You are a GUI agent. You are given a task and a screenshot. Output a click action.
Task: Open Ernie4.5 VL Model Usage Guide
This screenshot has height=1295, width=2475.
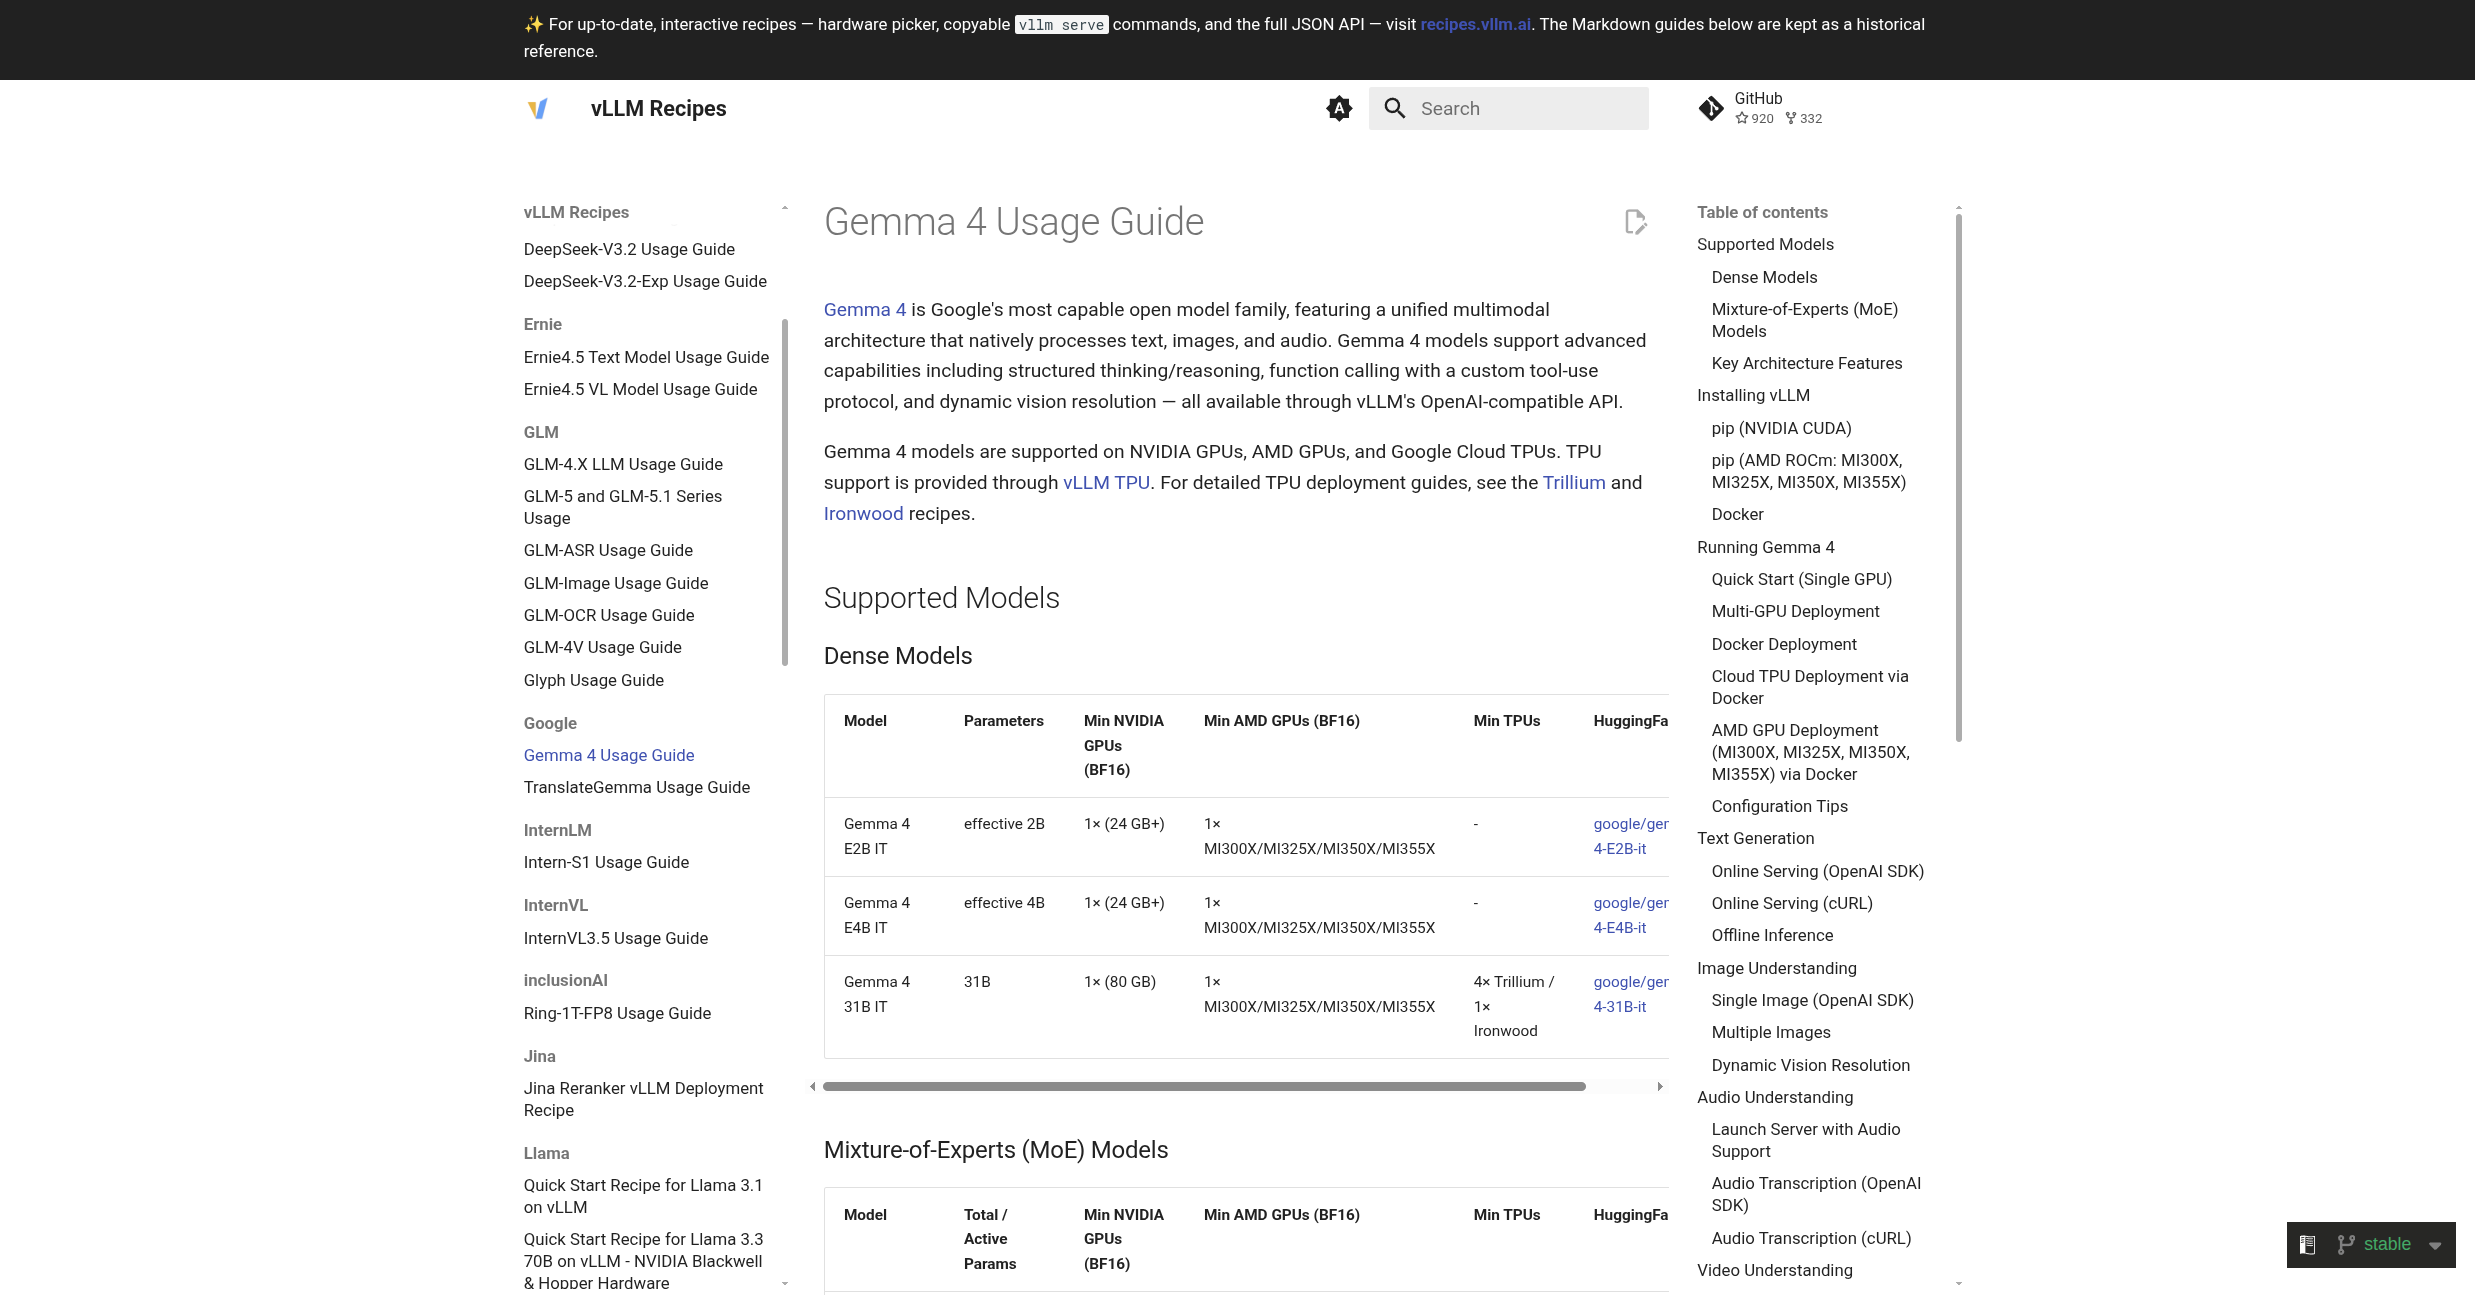640,389
